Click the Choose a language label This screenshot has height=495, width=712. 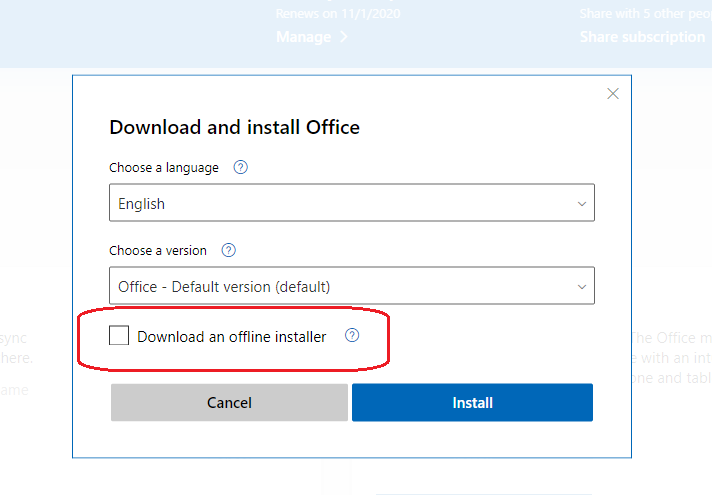164,168
